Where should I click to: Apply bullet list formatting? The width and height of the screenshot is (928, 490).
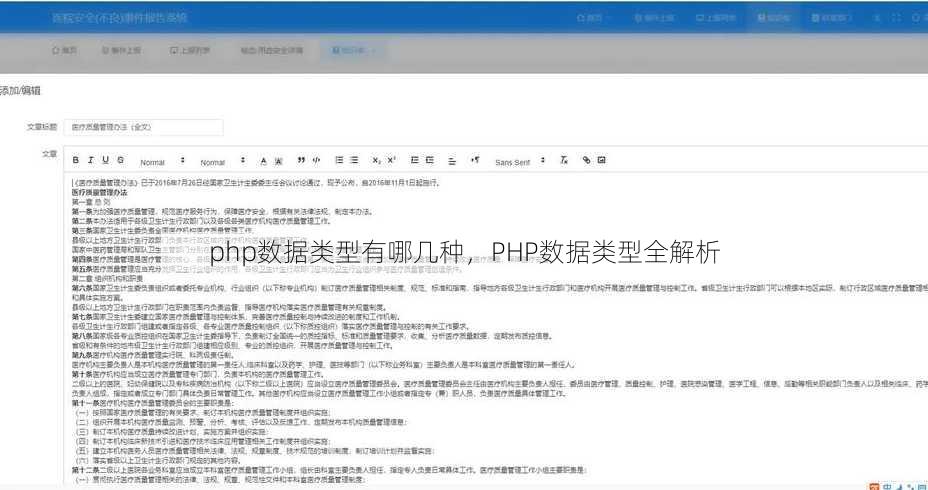354,160
